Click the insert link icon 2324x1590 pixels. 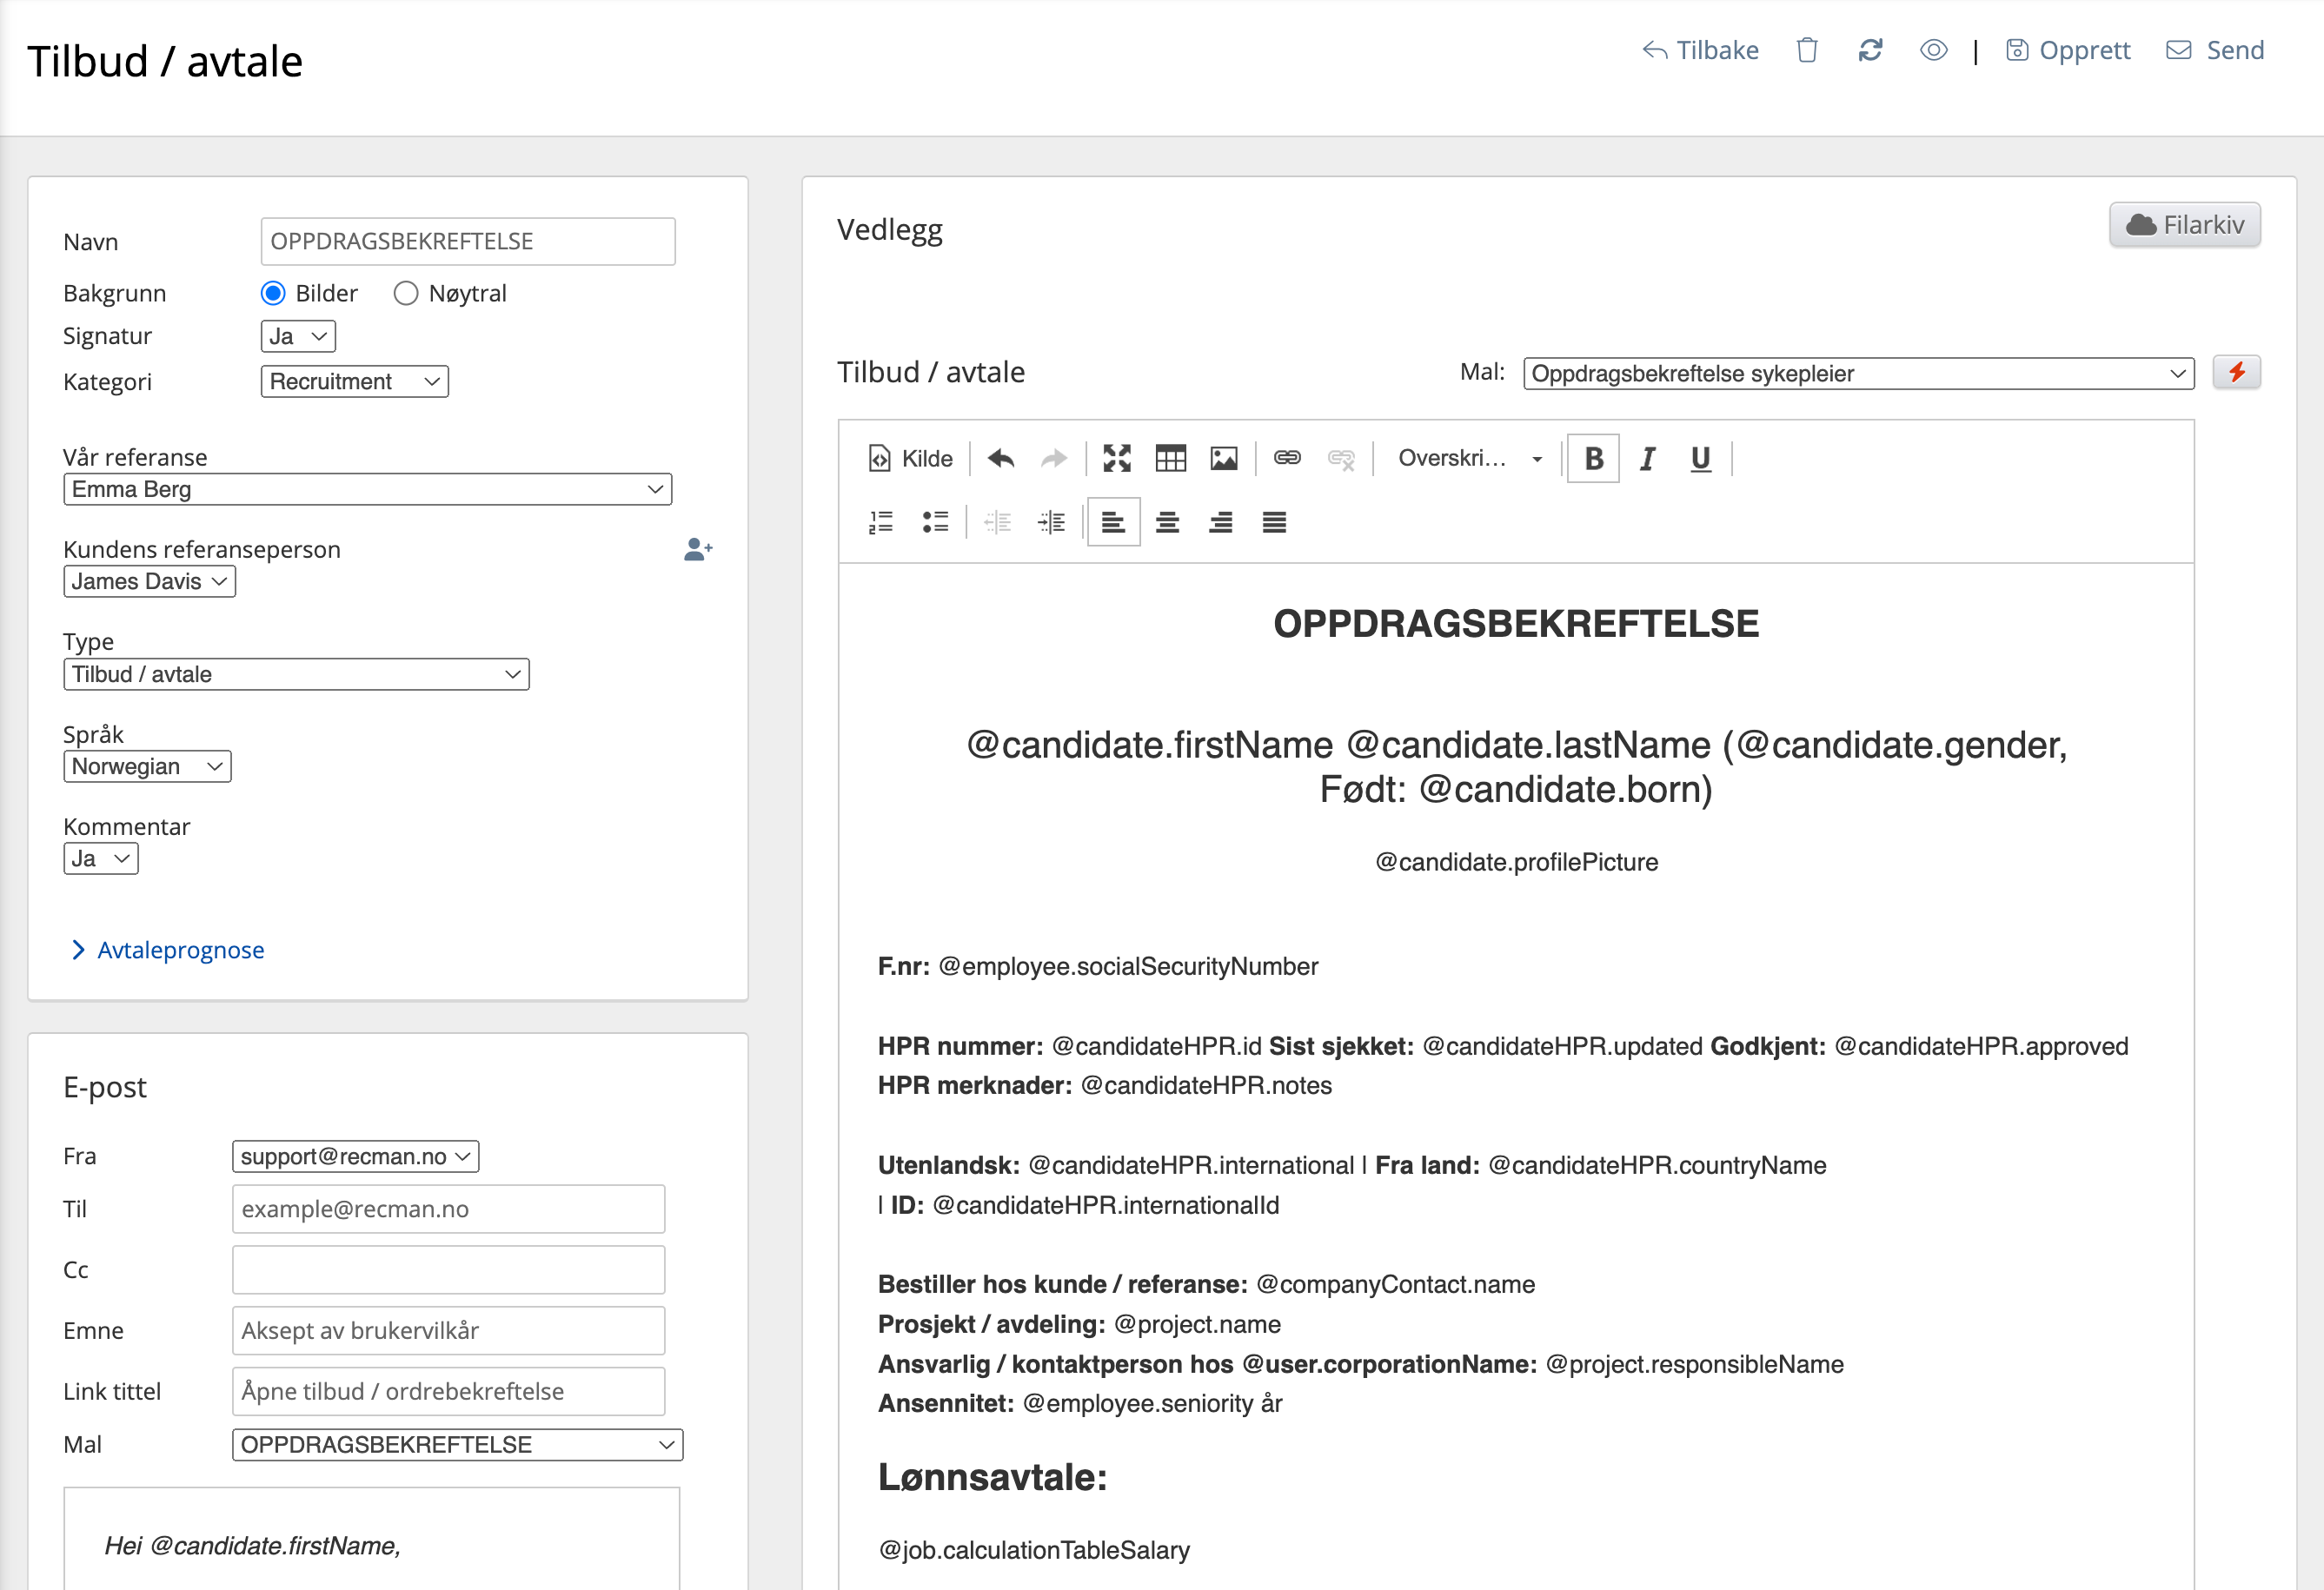[x=1287, y=459]
